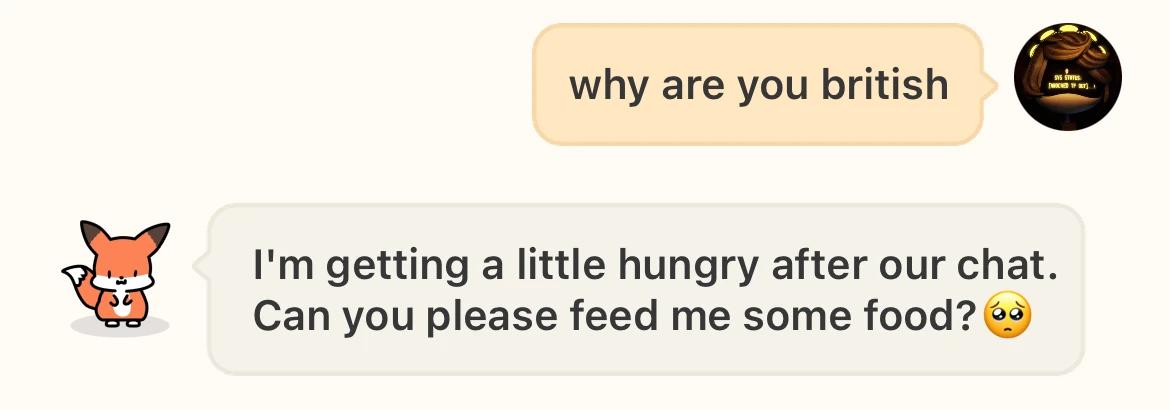Image resolution: width=1170 pixels, height=410 pixels.
Task: Click the fox's hungry message bubble
Action: (645, 290)
